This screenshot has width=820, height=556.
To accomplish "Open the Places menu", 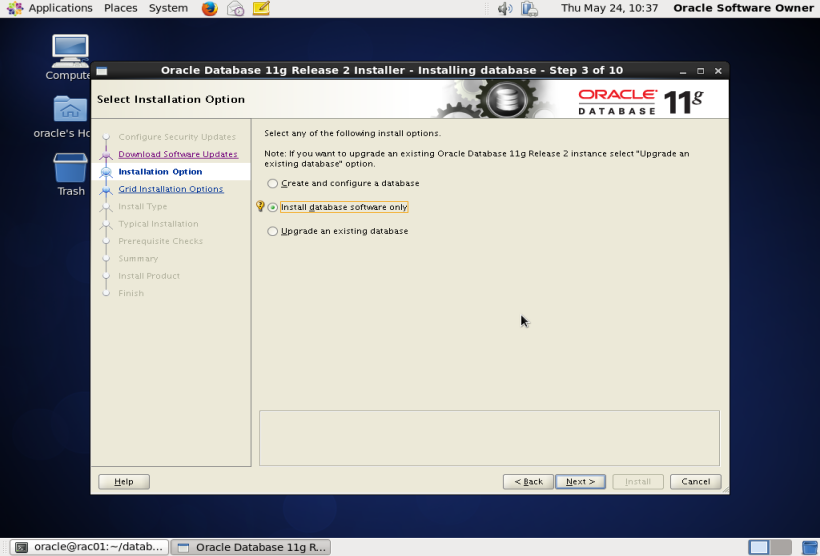I will (121, 8).
